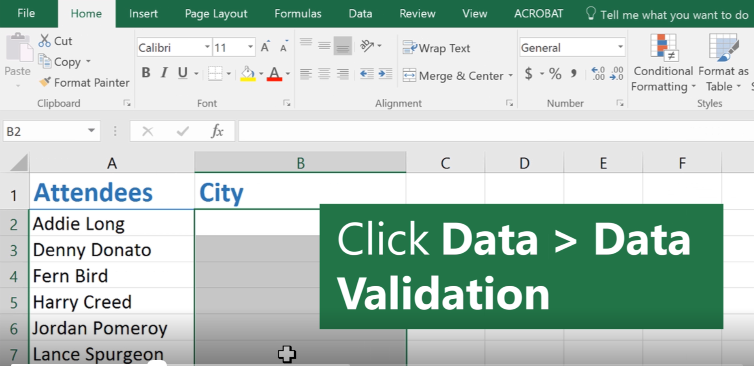Open Format as Table gallery

point(723,63)
